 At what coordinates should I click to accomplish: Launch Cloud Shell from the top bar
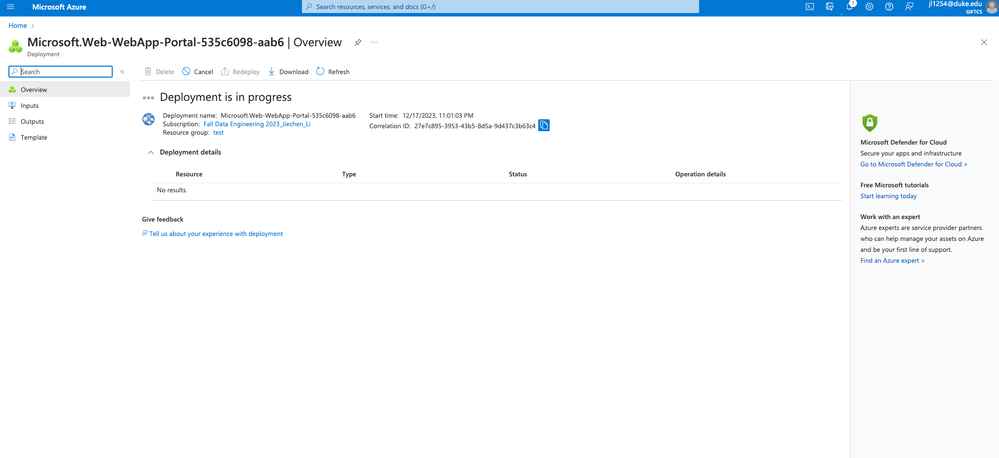coord(809,7)
